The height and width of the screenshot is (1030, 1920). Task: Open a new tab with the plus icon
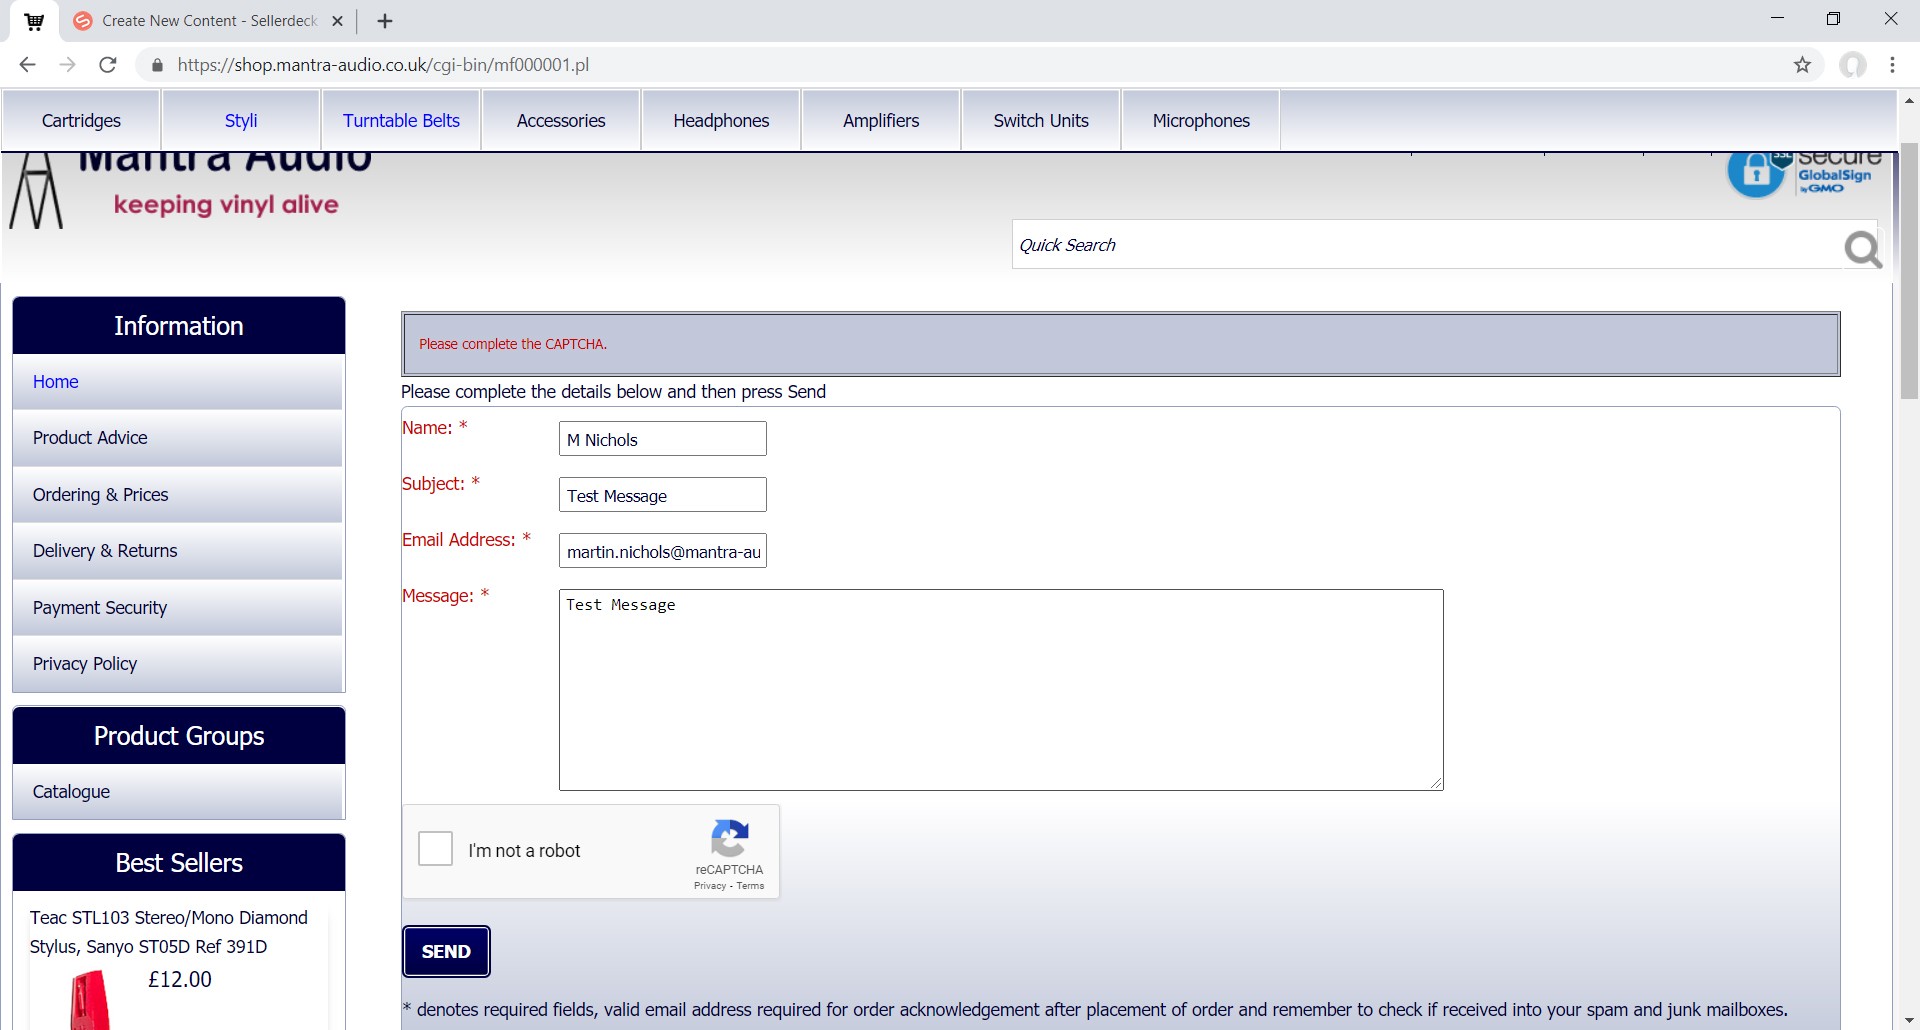point(385,21)
